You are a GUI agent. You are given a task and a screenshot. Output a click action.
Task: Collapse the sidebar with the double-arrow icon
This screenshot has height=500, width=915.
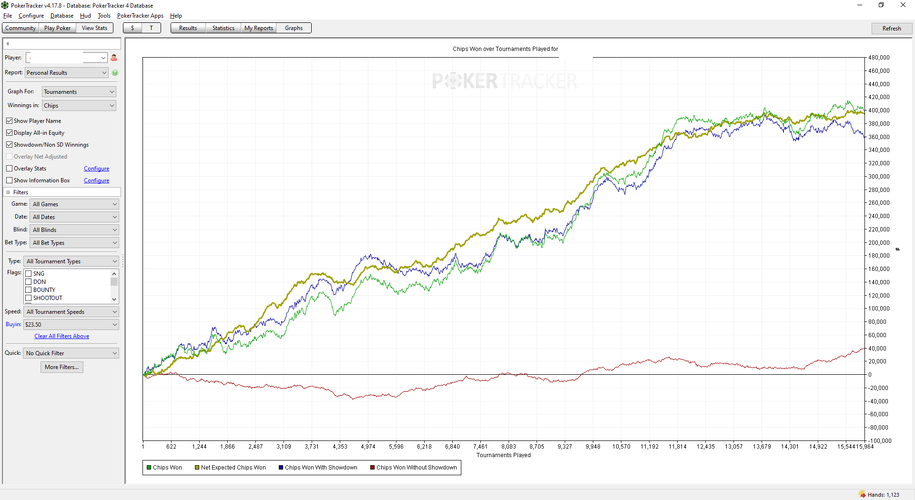[x=8, y=44]
